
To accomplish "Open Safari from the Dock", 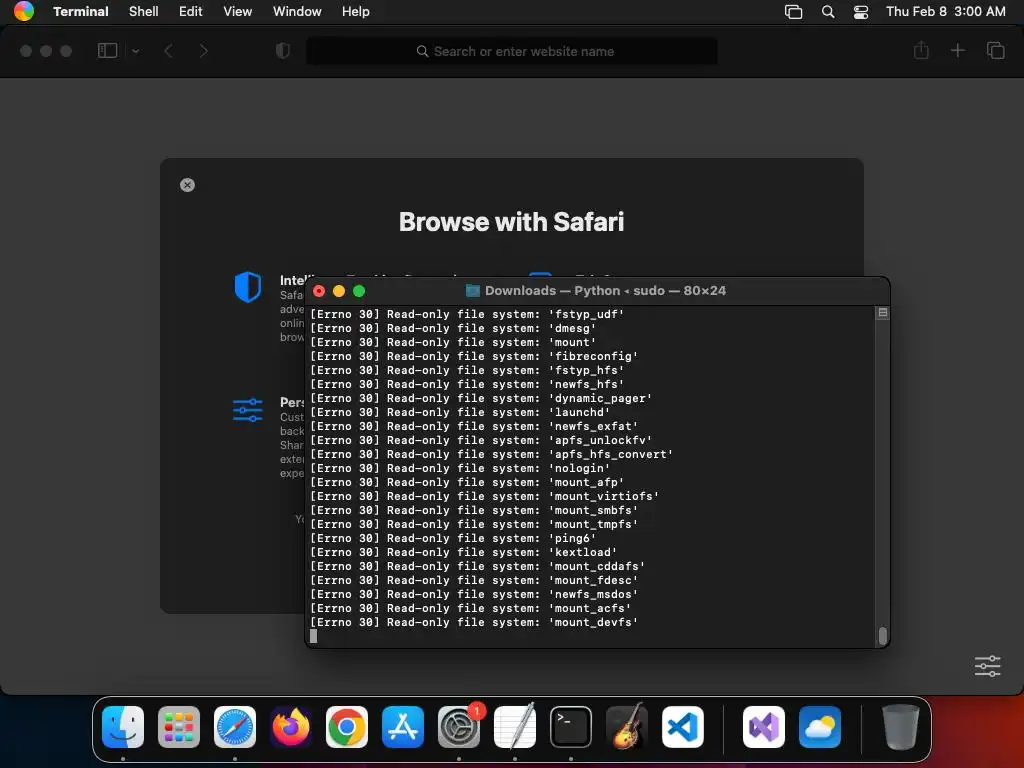I will 235,727.
